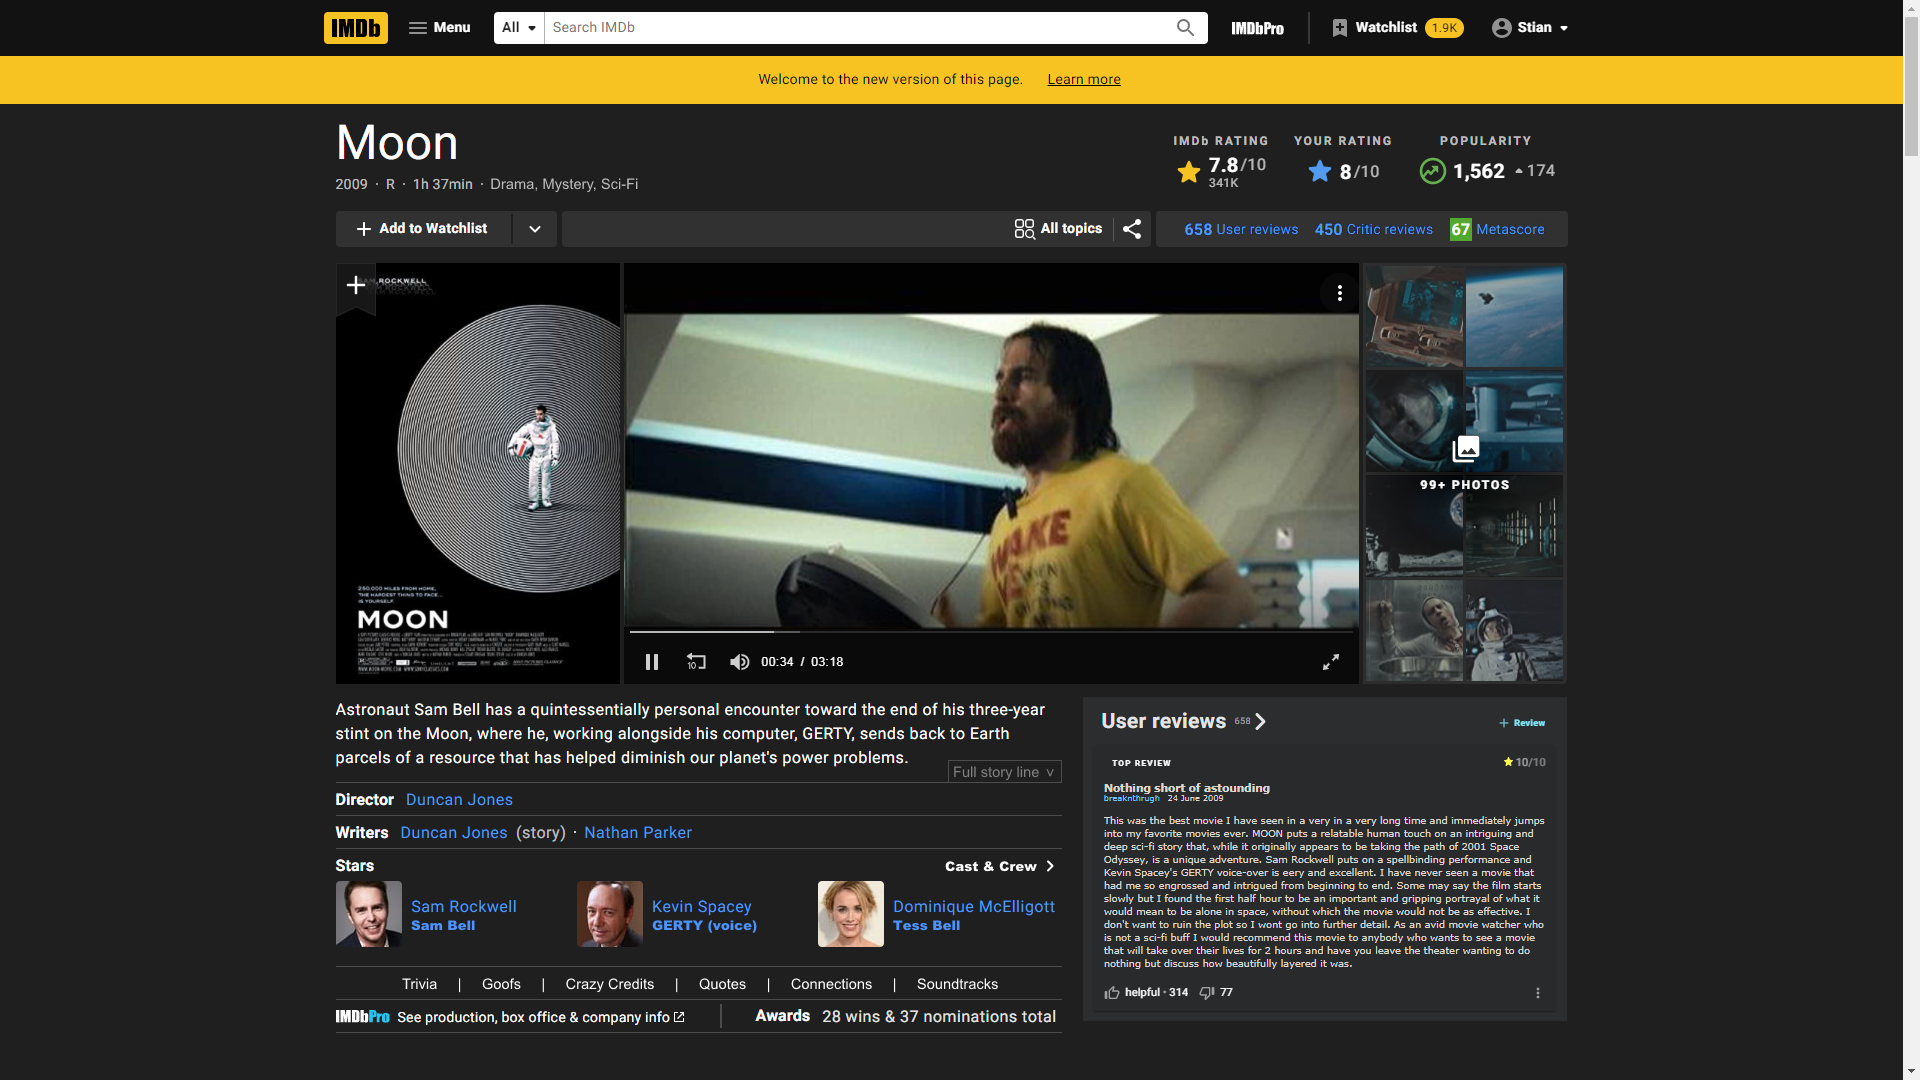Open the All search category dropdown
This screenshot has height=1080, width=1920.
coord(519,28)
